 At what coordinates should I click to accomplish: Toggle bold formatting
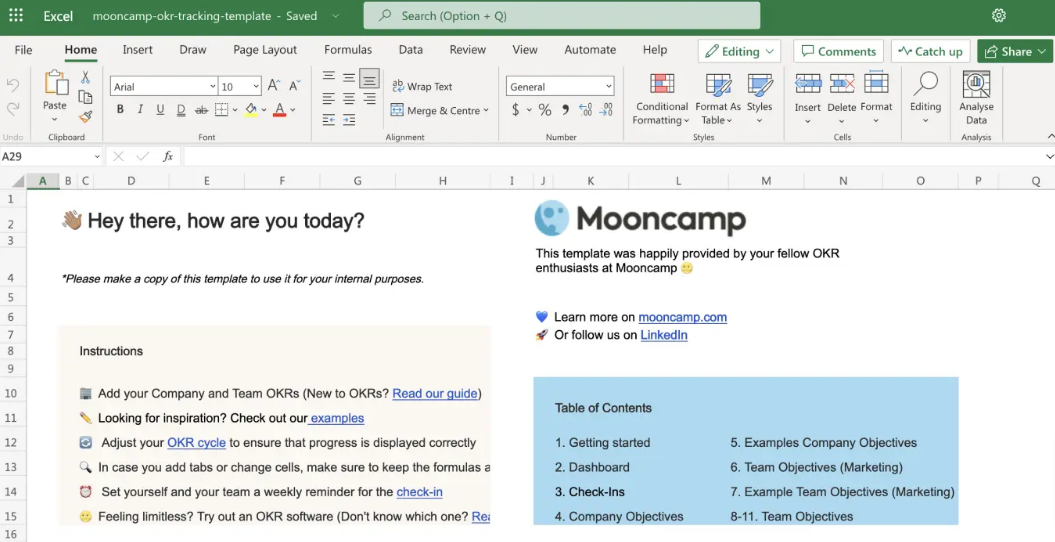click(x=120, y=110)
